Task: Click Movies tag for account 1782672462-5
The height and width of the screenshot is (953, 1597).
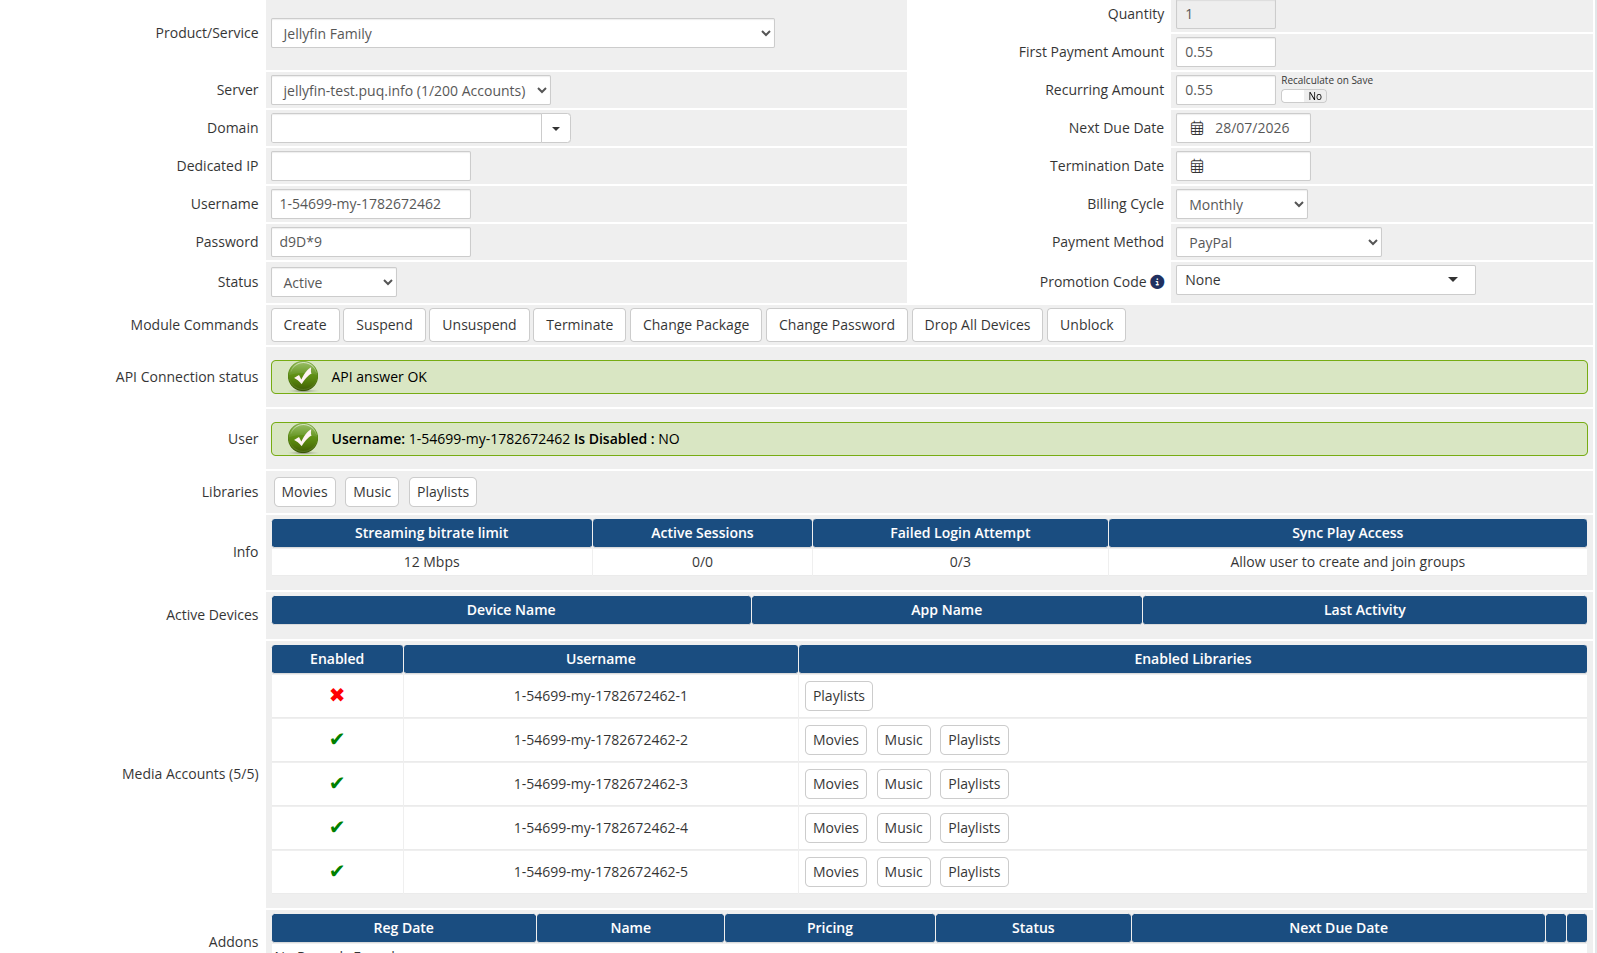Action: tap(836, 872)
